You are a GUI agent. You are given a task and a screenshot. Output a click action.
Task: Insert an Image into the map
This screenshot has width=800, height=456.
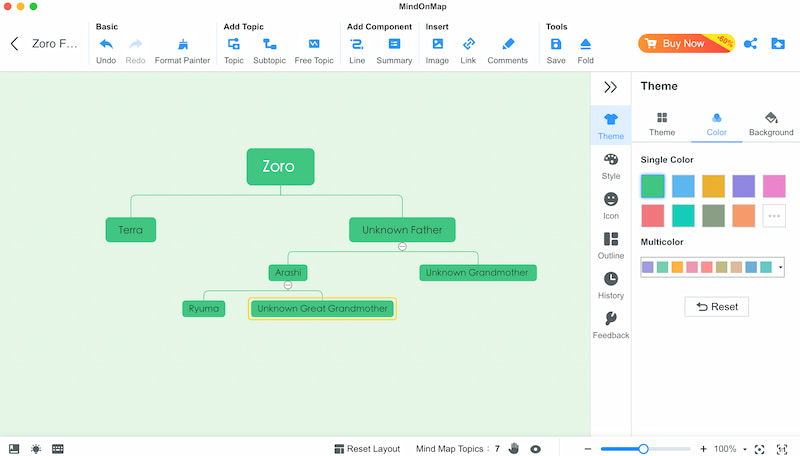click(437, 50)
